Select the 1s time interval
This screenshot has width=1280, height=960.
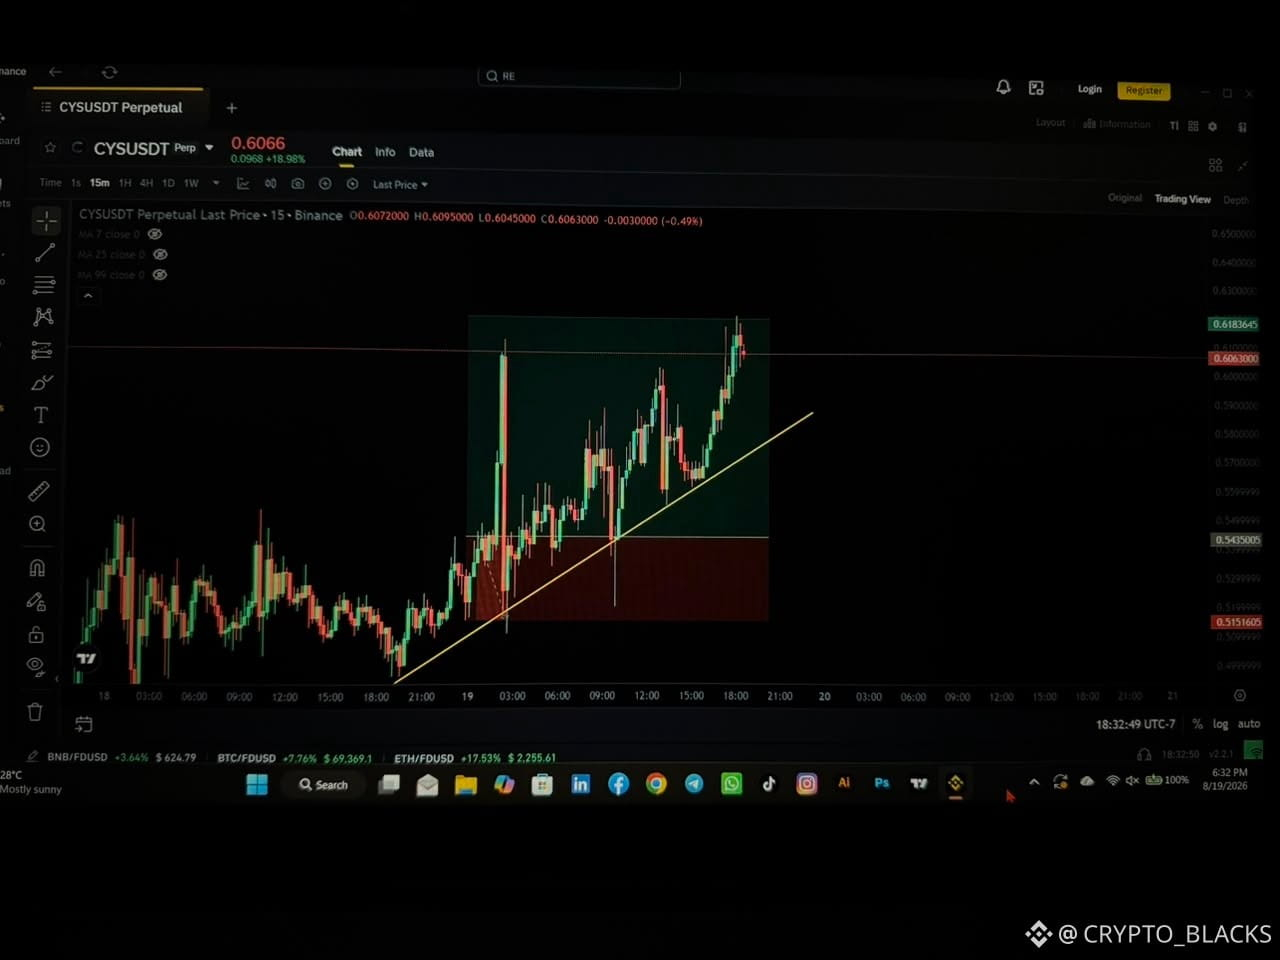76,183
